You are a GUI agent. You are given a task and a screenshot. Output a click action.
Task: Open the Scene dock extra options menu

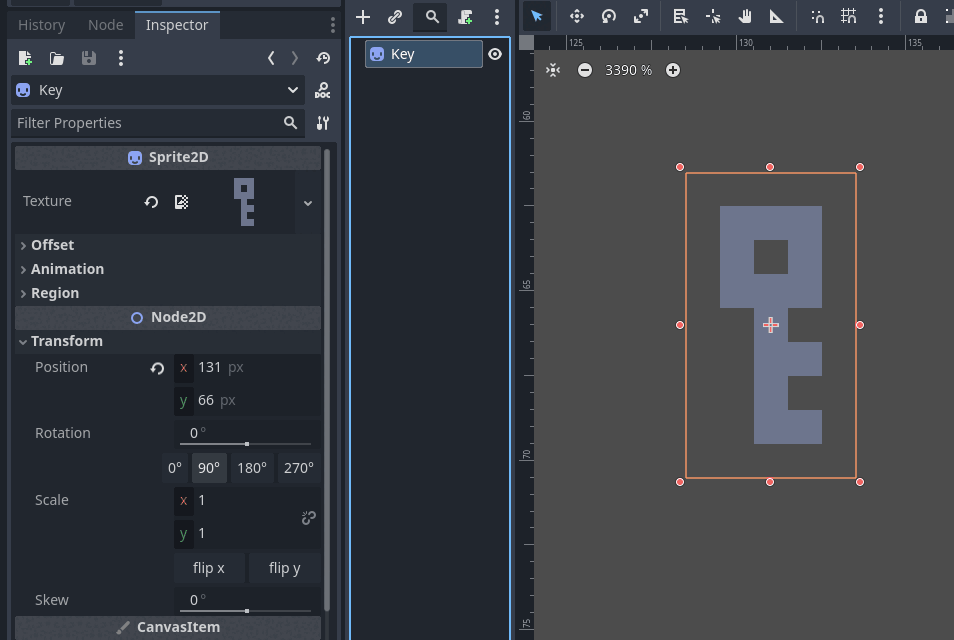[496, 17]
